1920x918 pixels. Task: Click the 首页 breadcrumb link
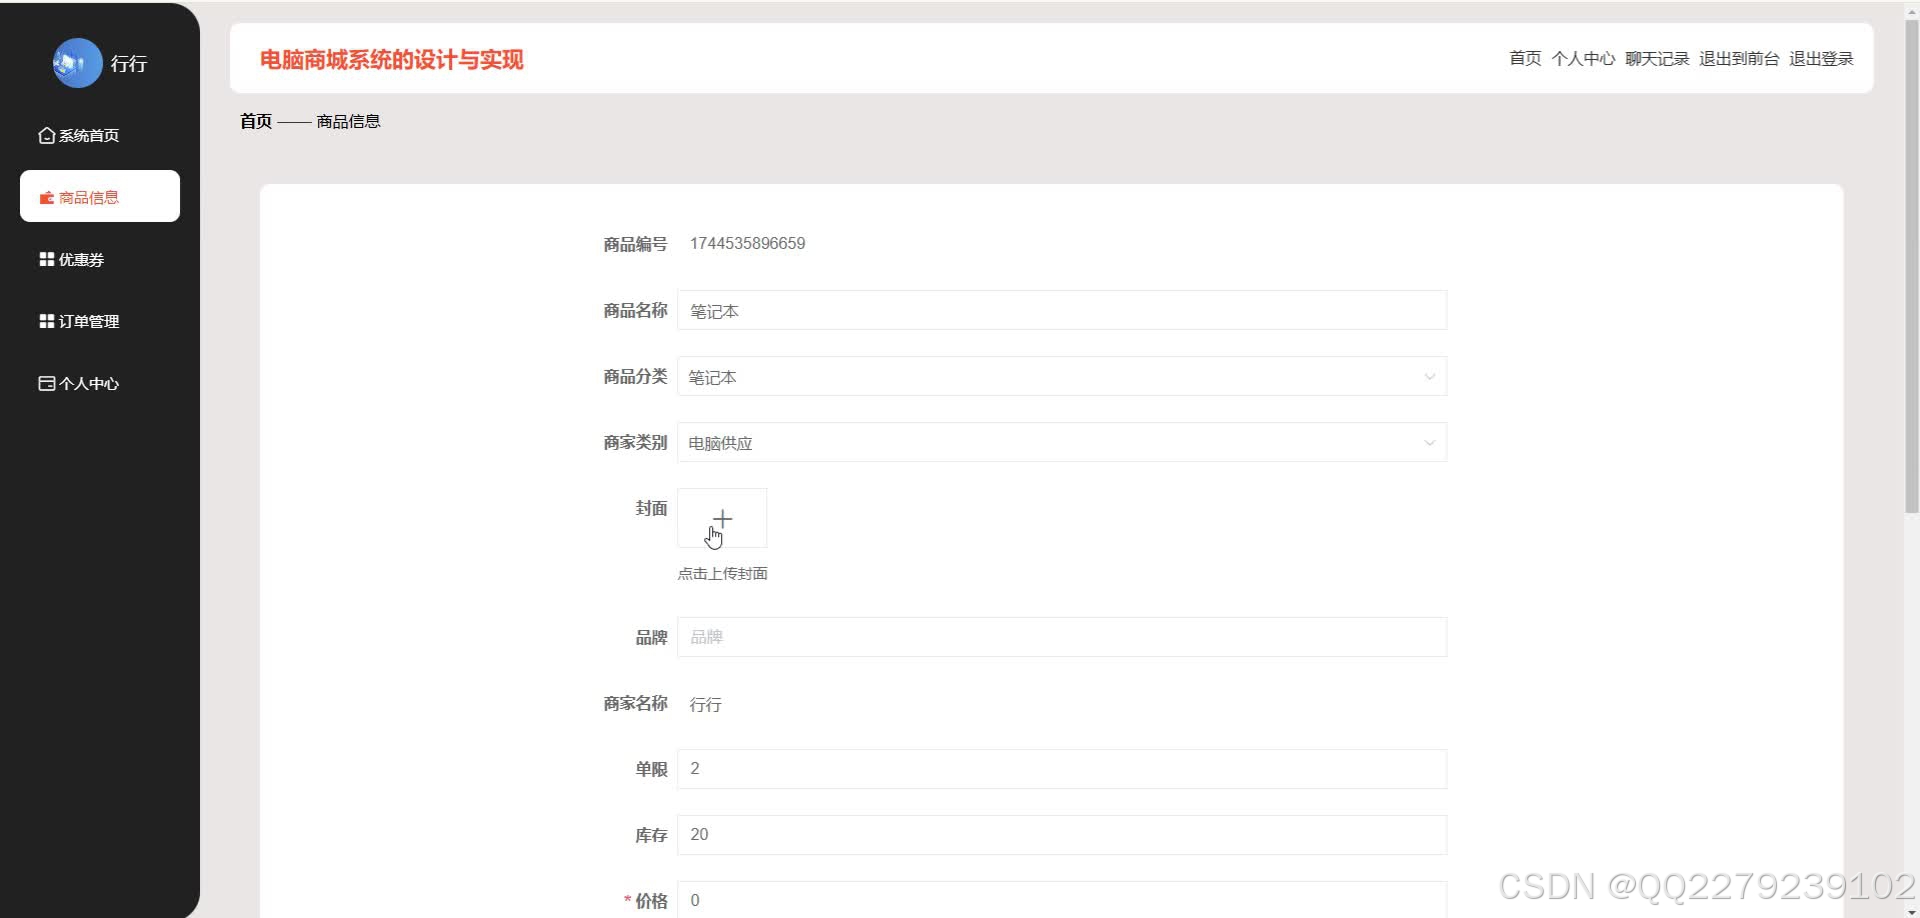(x=255, y=121)
